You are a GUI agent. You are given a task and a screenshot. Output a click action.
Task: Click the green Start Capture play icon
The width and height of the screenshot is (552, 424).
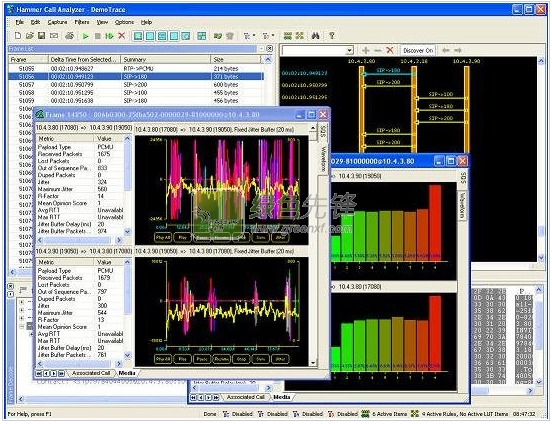coord(85,36)
